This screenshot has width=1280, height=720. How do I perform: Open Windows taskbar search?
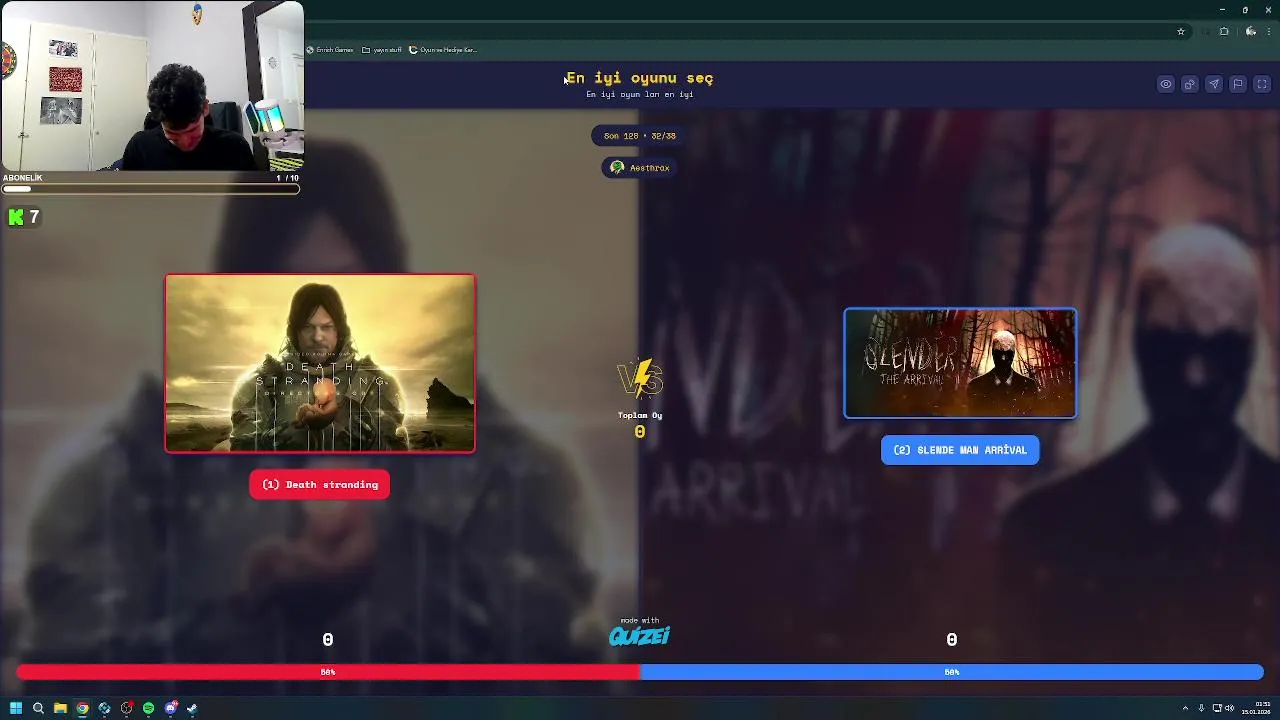38,708
